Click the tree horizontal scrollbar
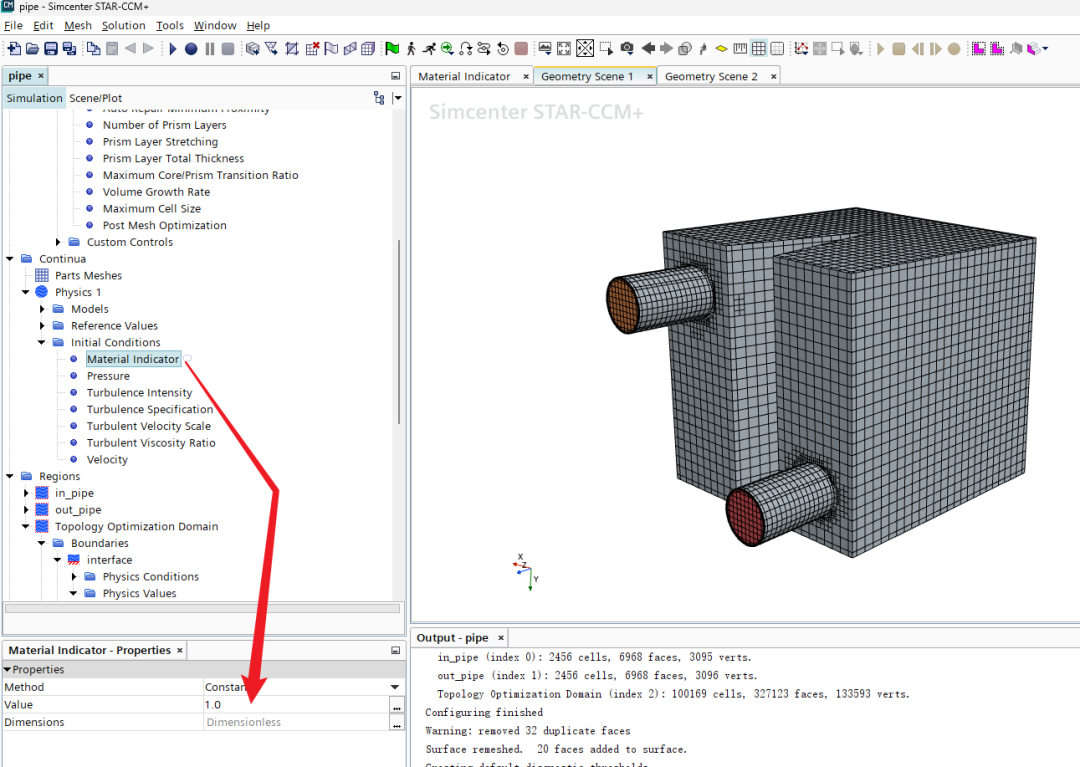This screenshot has height=767, width=1080. 202,608
